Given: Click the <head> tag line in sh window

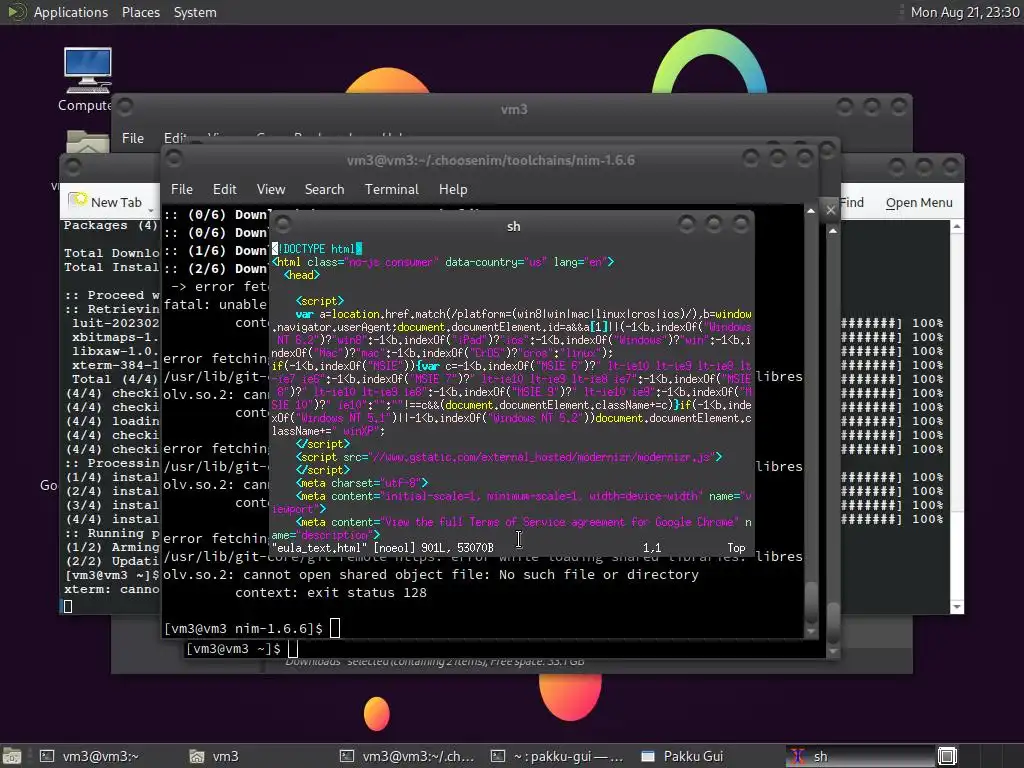Looking at the screenshot, I should [x=301, y=275].
